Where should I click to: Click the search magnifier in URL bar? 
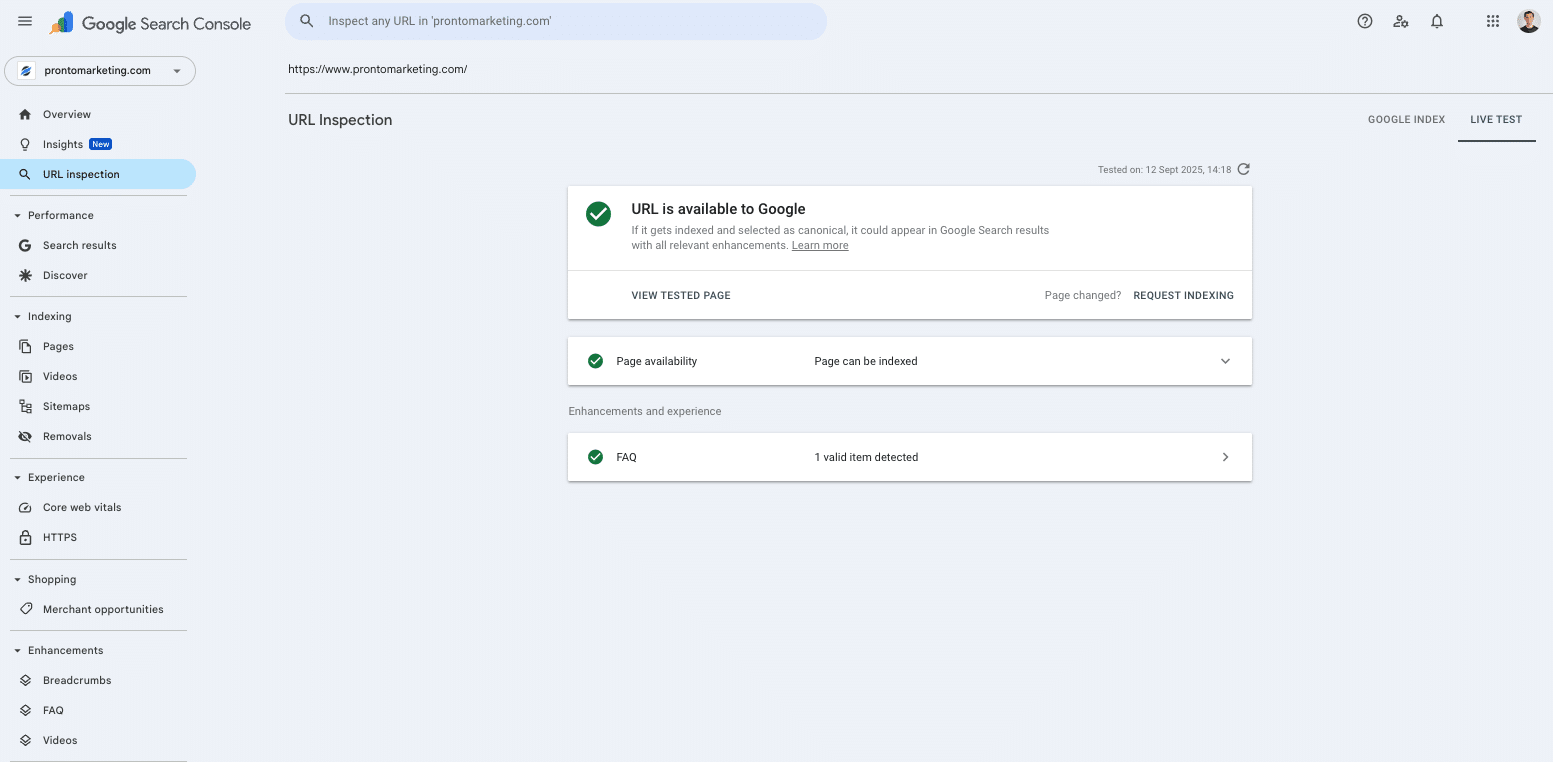[x=307, y=21]
